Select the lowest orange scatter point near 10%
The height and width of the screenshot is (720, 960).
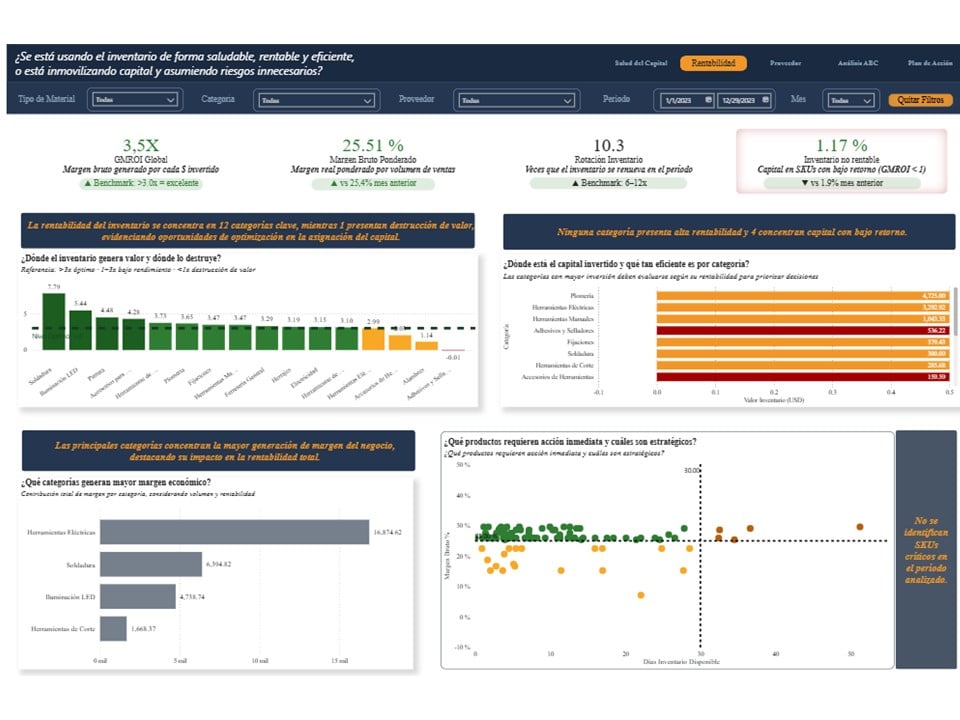point(640,595)
